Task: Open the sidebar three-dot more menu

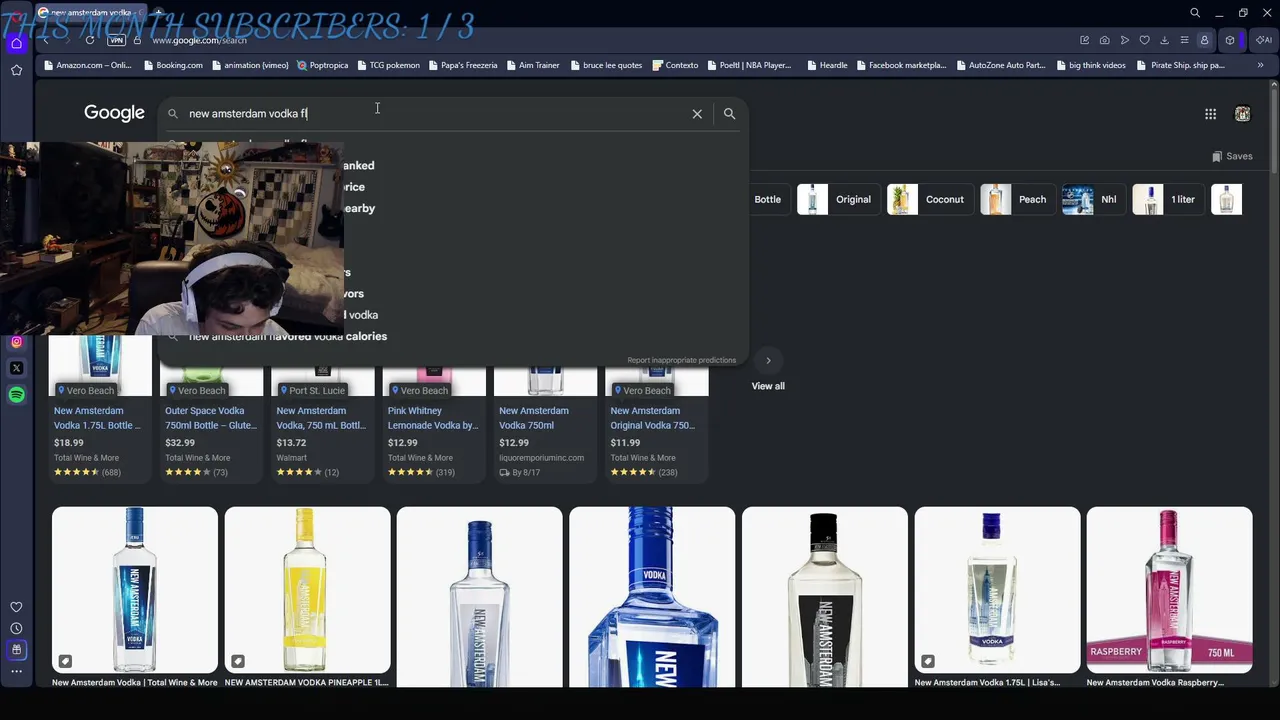Action: [16, 671]
